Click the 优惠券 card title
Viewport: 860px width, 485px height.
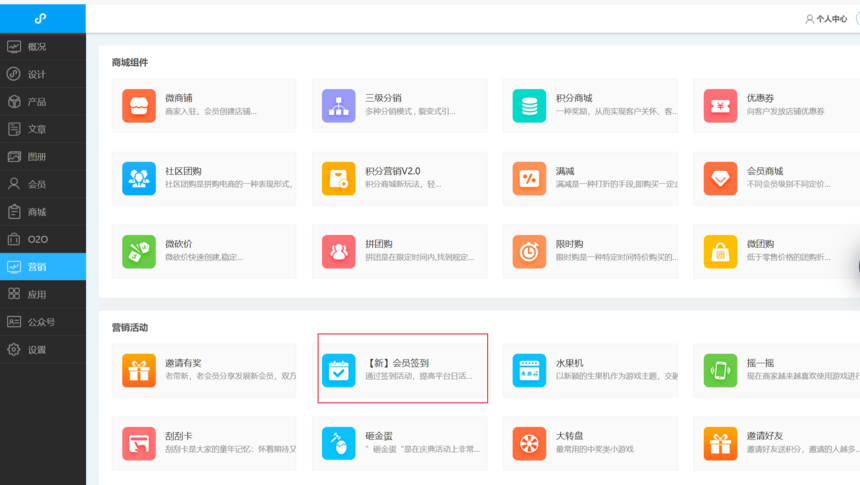(760, 98)
